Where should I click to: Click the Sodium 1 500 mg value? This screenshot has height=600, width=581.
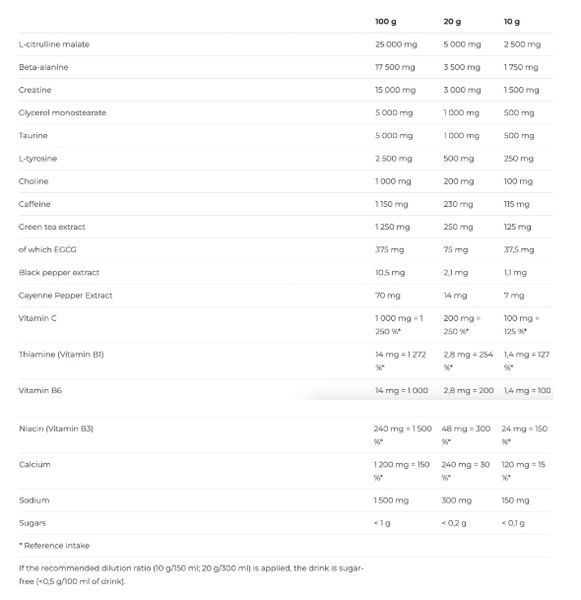click(391, 501)
